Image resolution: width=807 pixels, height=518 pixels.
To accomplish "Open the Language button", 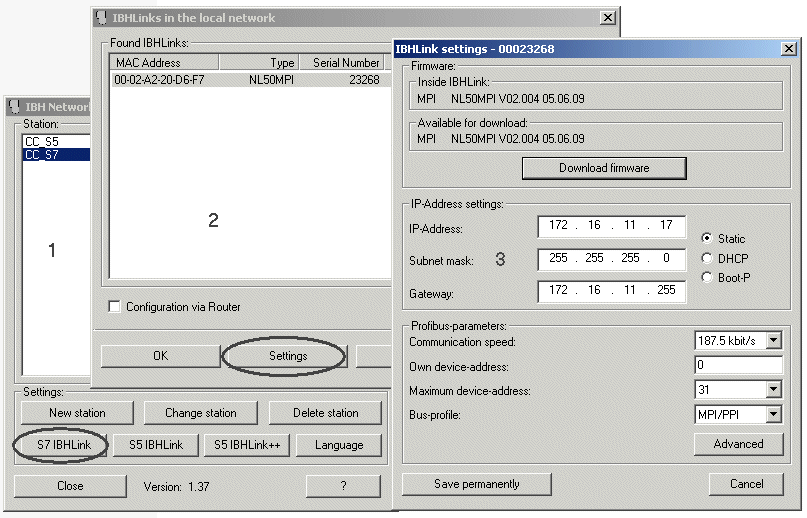I will 339,445.
